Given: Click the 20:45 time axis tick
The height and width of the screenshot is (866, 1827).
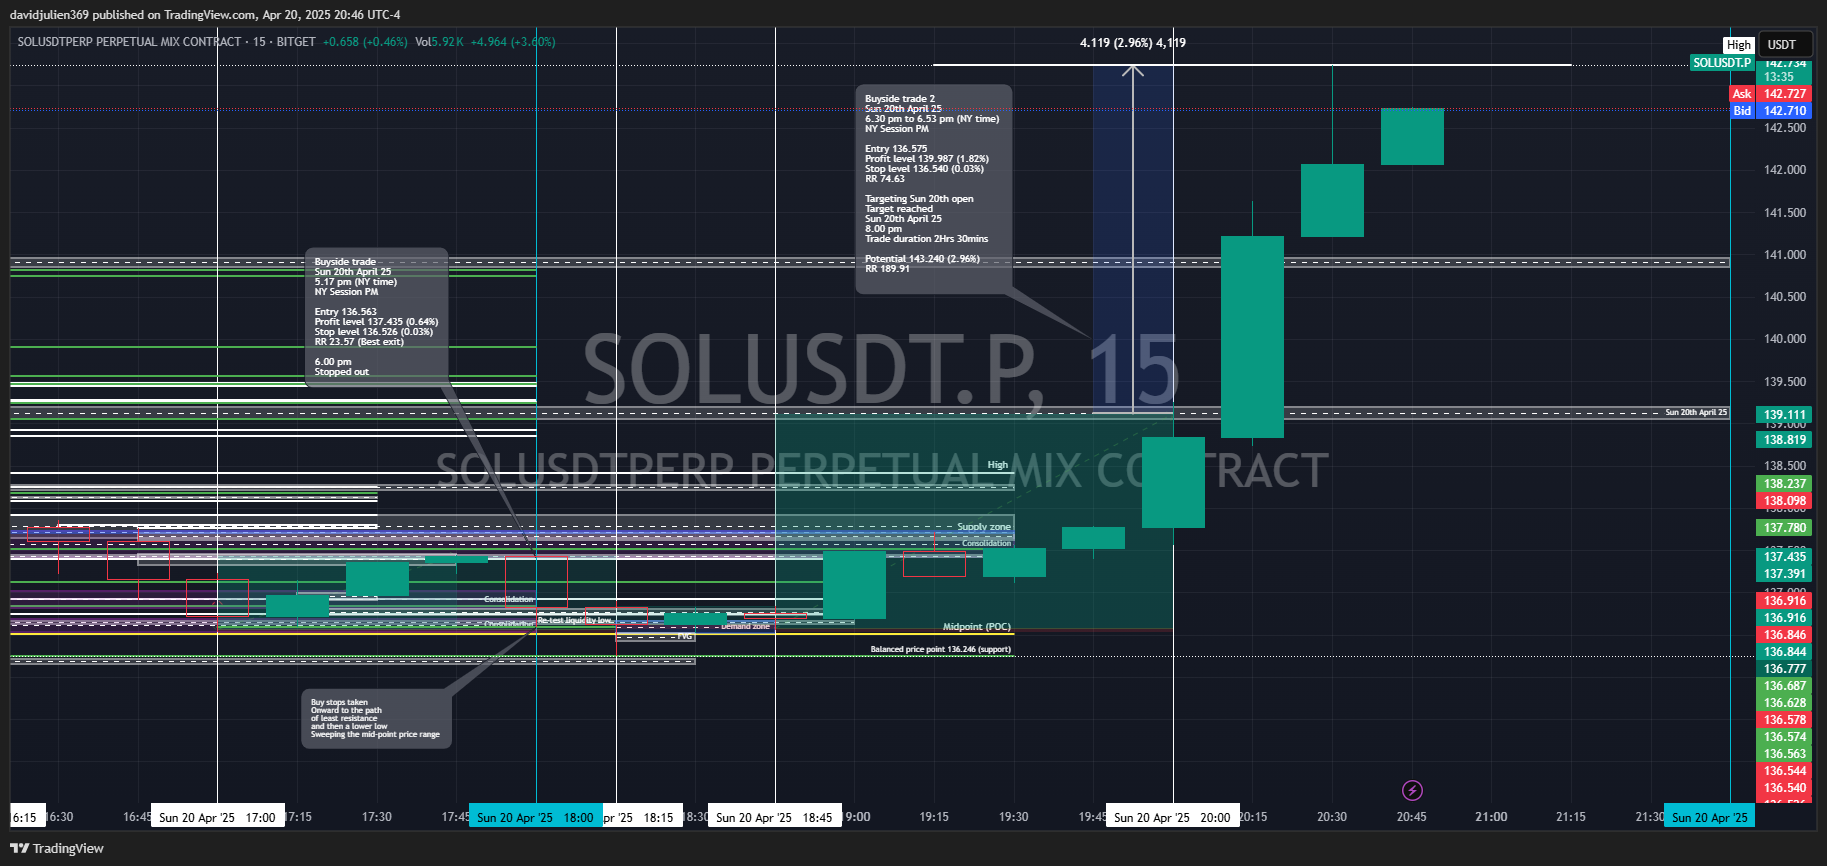Looking at the screenshot, I should pyautogui.click(x=1412, y=817).
